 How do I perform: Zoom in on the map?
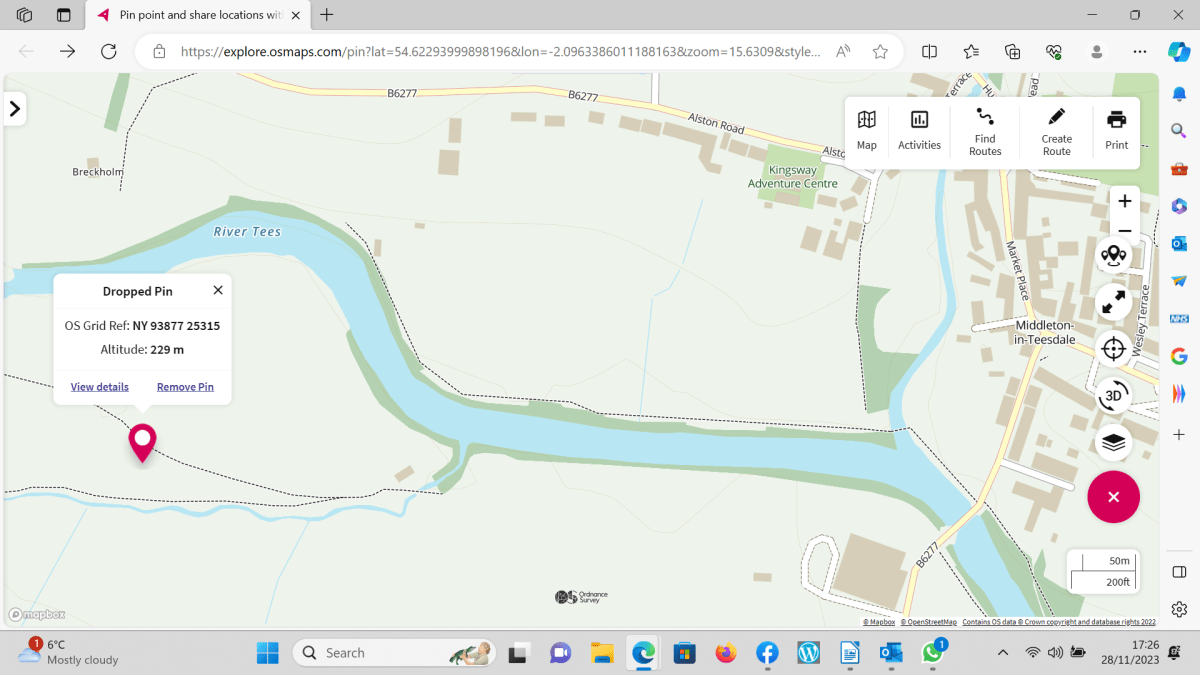coord(1124,201)
